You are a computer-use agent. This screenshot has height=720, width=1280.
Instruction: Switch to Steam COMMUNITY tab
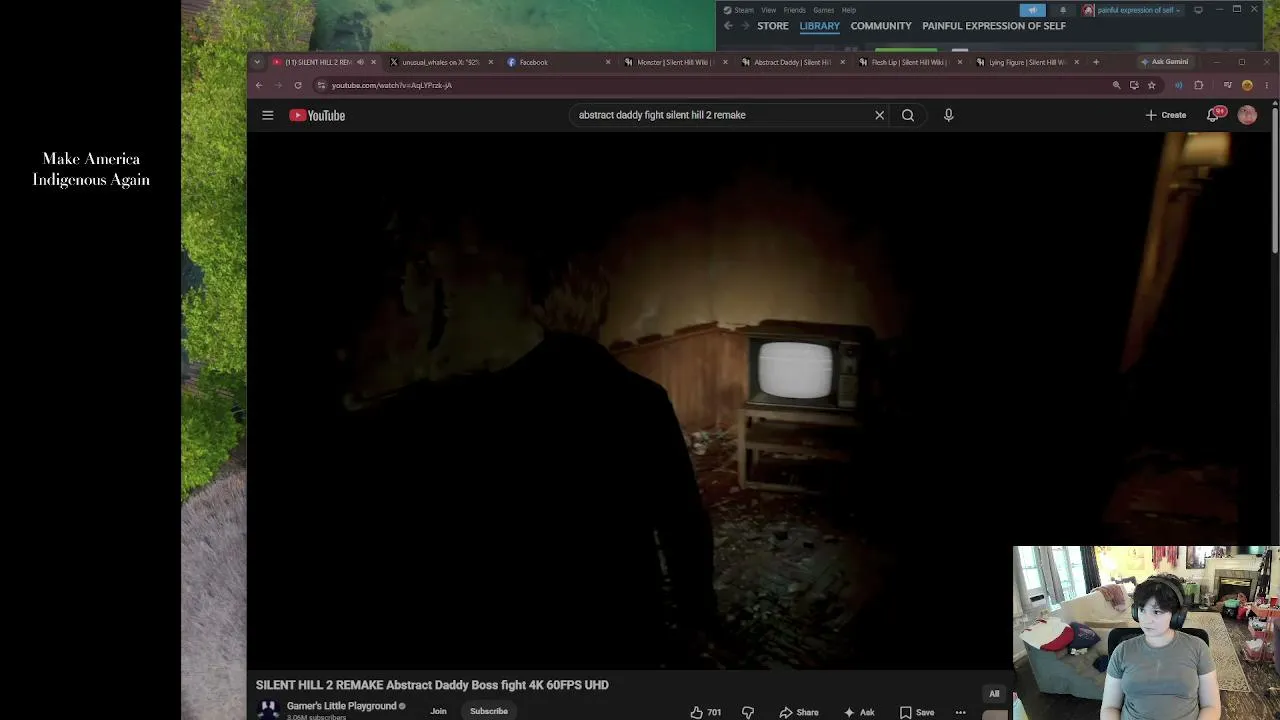coord(881,26)
